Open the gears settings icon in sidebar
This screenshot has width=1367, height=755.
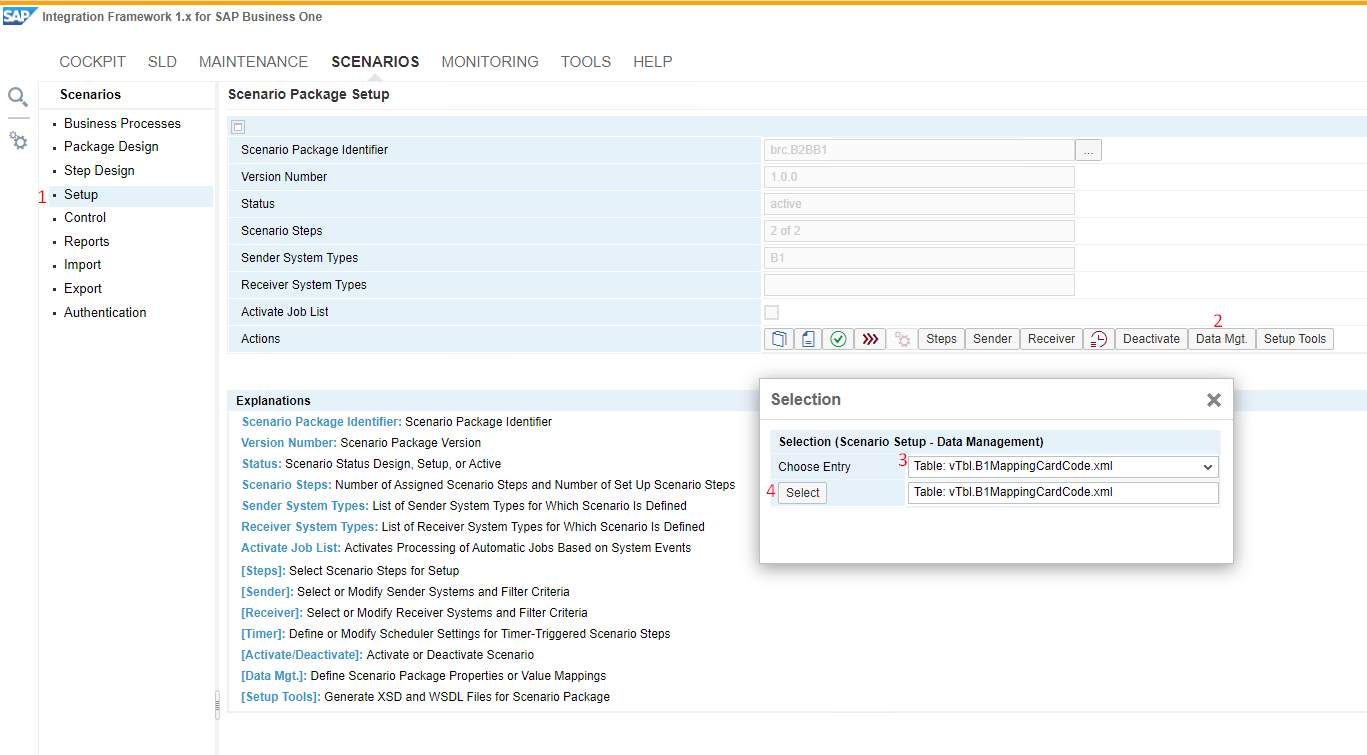tap(18, 141)
